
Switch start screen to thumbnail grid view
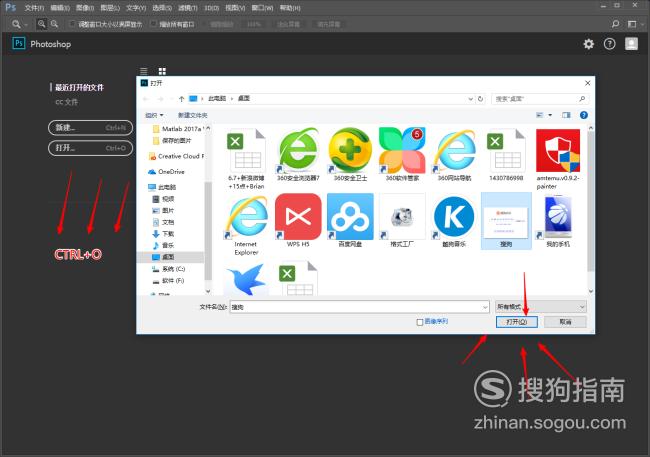coord(162,71)
